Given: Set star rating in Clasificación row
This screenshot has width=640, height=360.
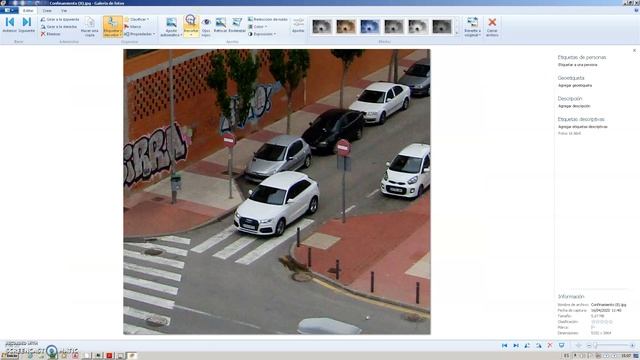Looking at the screenshot, I should tap(602, 322).
